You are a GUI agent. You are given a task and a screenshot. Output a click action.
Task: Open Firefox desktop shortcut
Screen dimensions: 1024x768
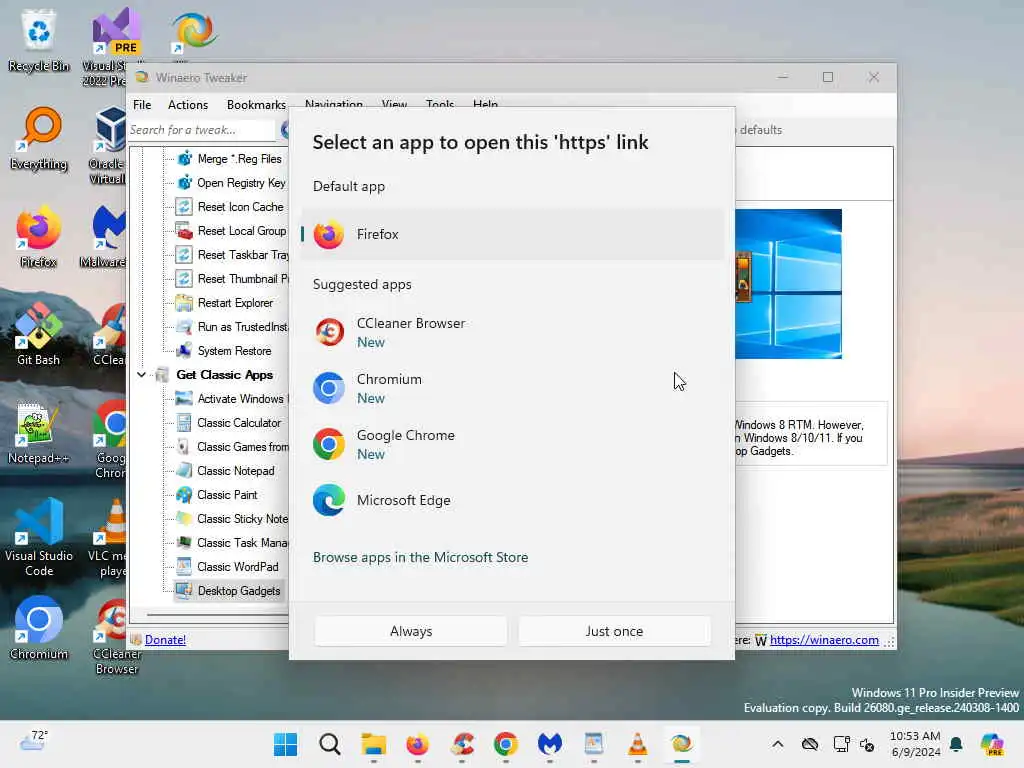tap(39, 237)
